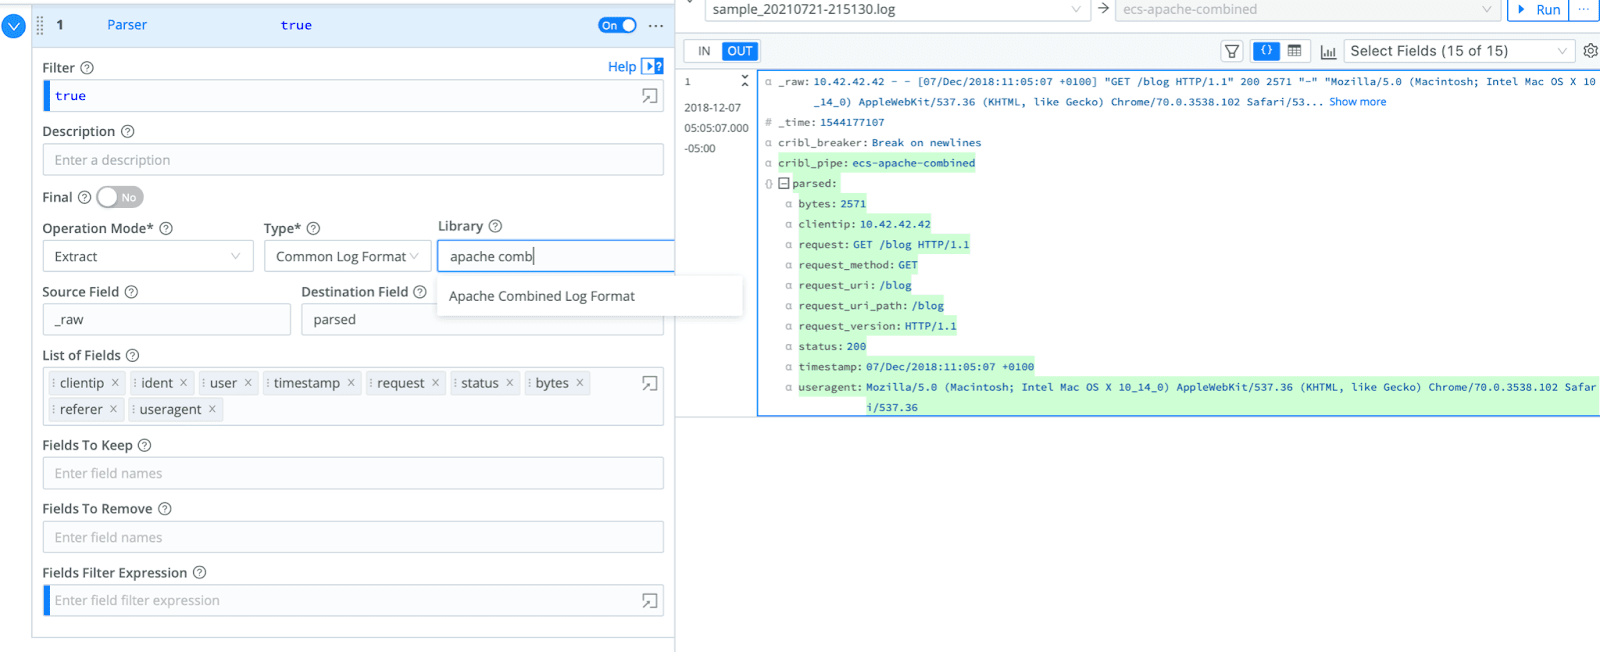Click the Source Field _raw input
1600x652 pixels.
point(166,320)
